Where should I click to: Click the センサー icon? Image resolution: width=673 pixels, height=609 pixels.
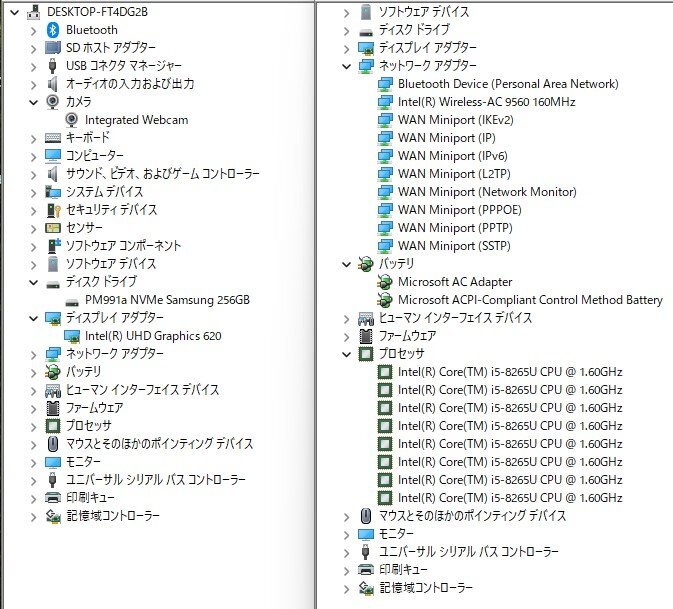[x=52, y=228]
